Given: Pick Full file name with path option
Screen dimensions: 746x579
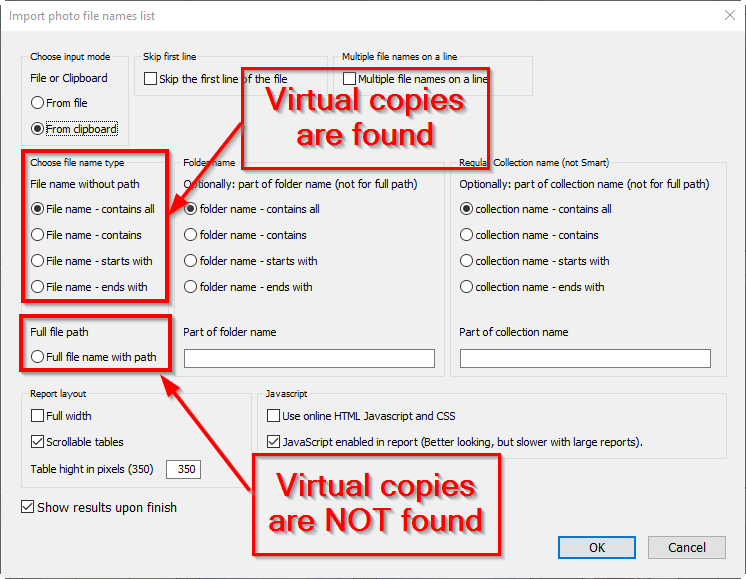Looking at the screenshot, I should click(38, 357).
